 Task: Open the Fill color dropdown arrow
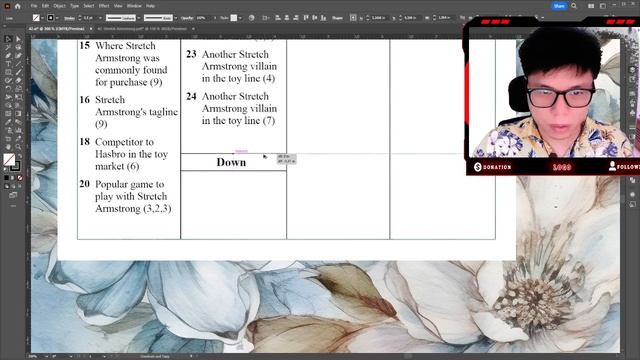click(43, 18)
